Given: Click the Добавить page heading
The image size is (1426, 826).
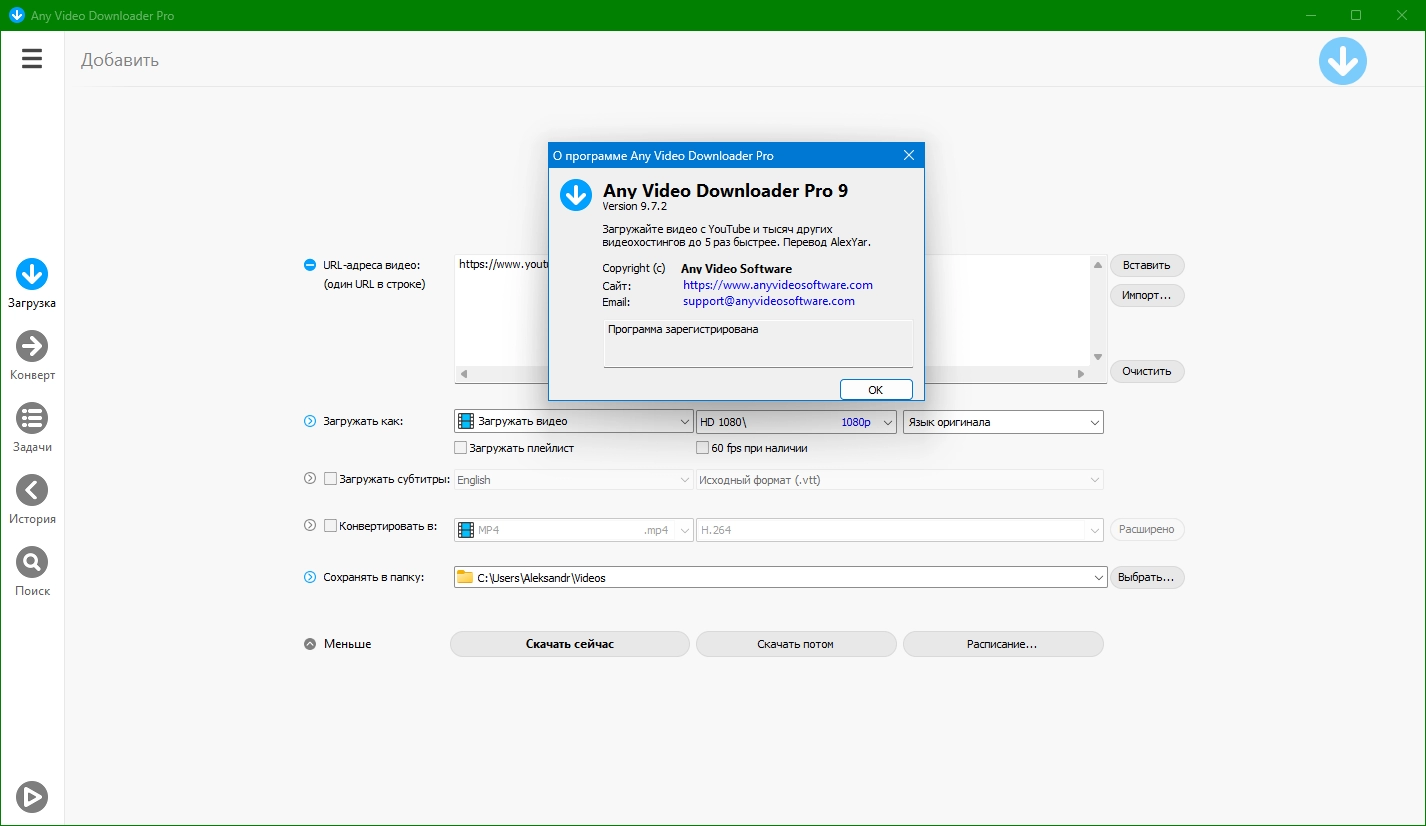Looking at the screenshot, I should pos(120,60).
